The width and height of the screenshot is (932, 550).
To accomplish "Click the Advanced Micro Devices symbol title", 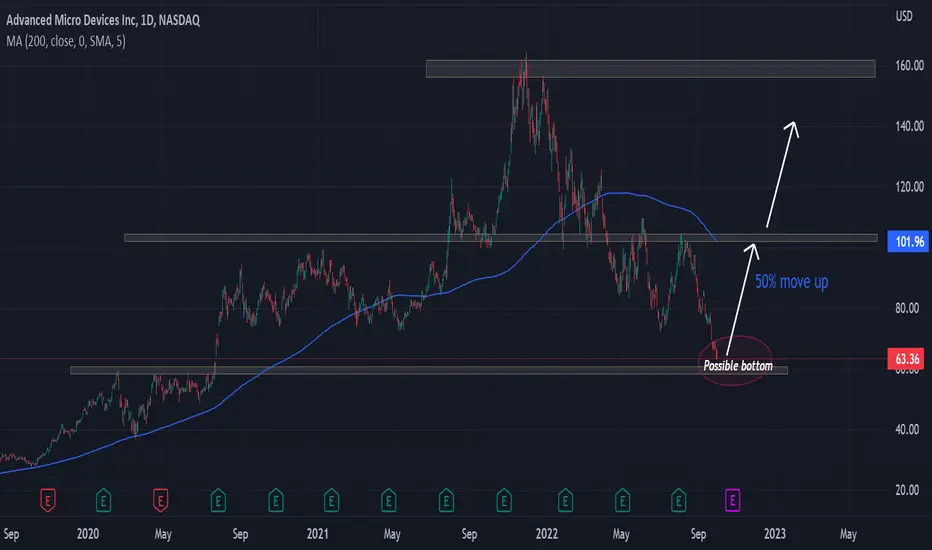I will 103,20.
